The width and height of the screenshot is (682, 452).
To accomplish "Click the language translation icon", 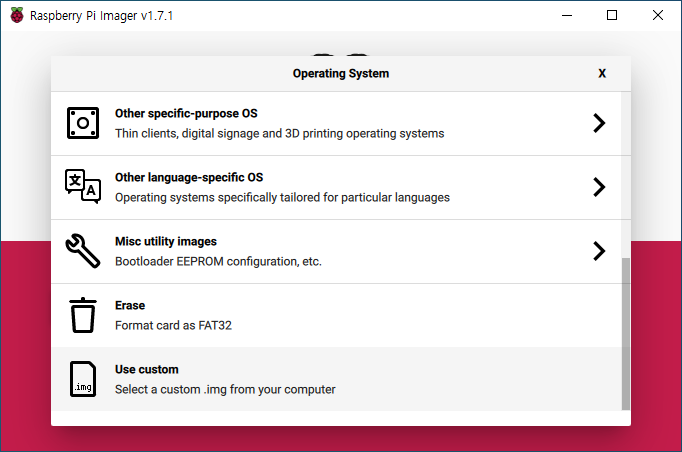I will tap(83, 187).
